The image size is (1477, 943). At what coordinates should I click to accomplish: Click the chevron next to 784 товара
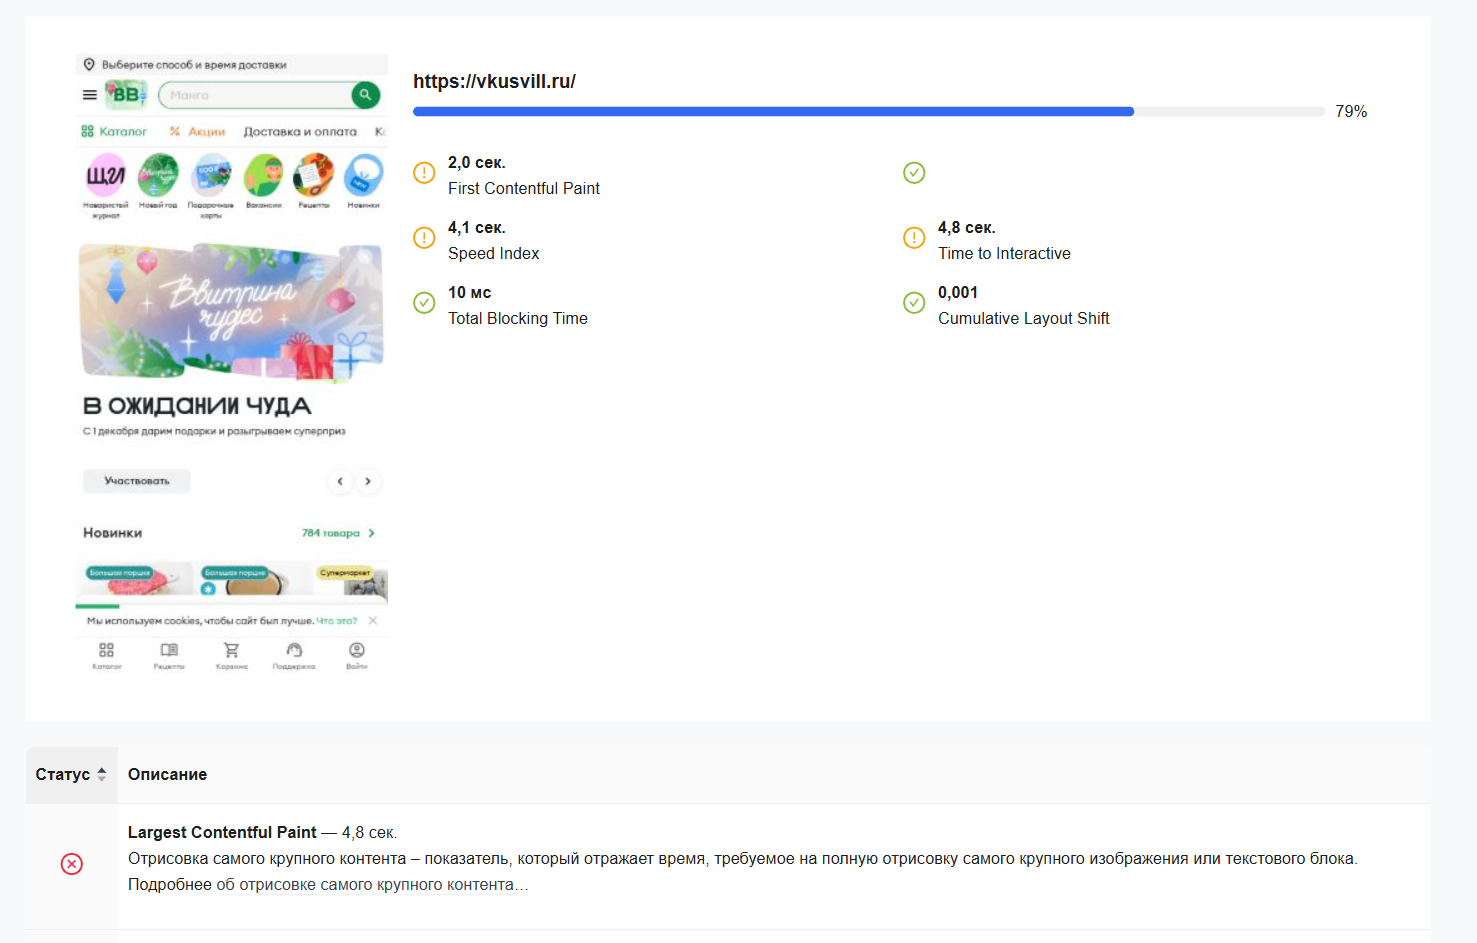coord(371,533)
